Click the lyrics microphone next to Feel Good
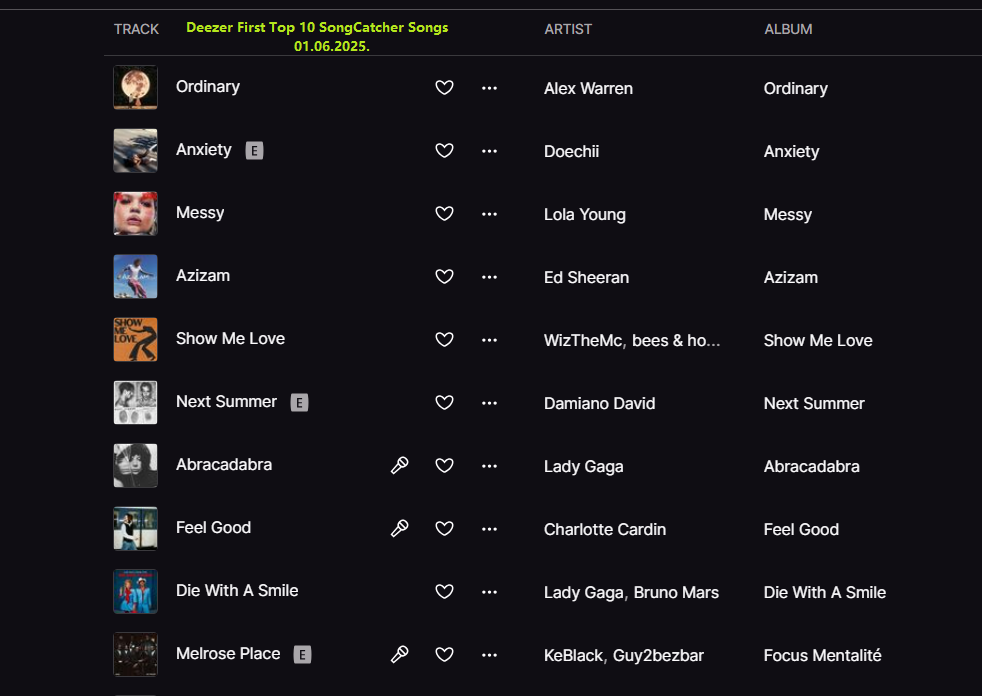This screenshot has width=982, height=696. click(399, 528)
